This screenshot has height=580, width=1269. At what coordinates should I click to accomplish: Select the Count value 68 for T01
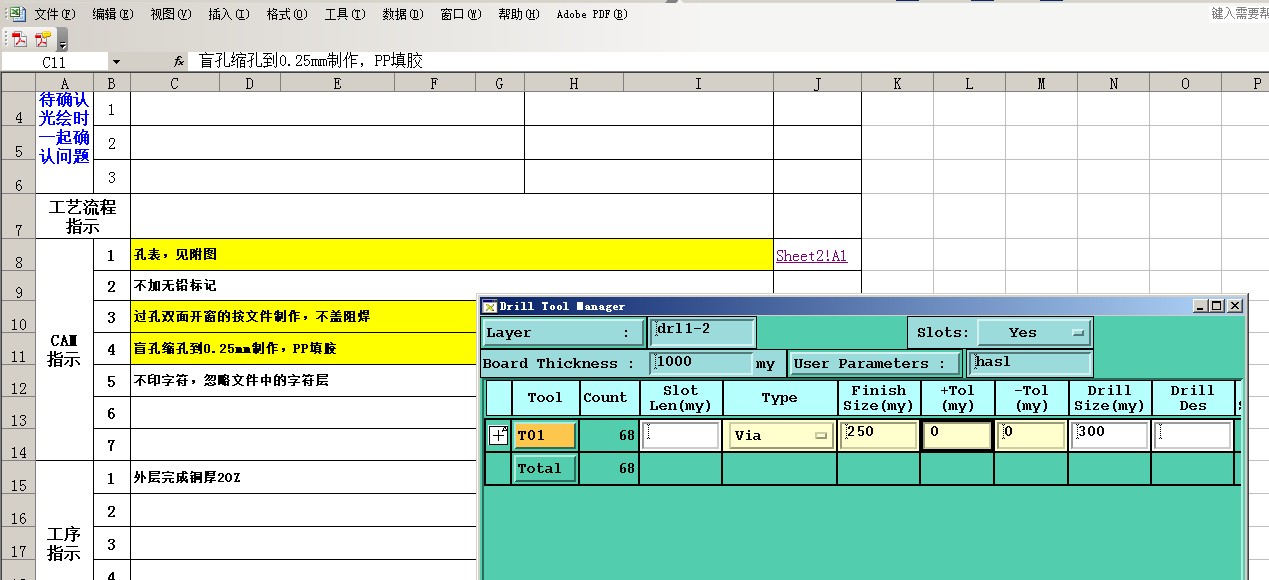(608, 435)
